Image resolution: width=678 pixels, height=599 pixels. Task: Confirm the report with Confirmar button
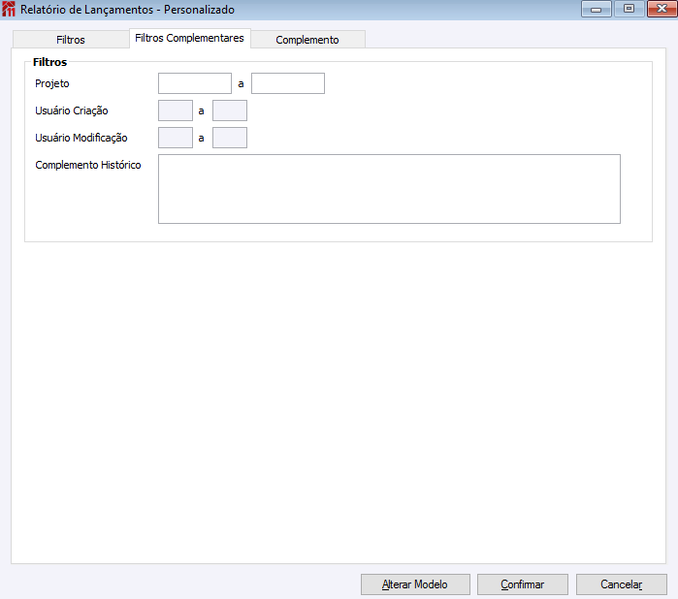(x=523, y=584)
